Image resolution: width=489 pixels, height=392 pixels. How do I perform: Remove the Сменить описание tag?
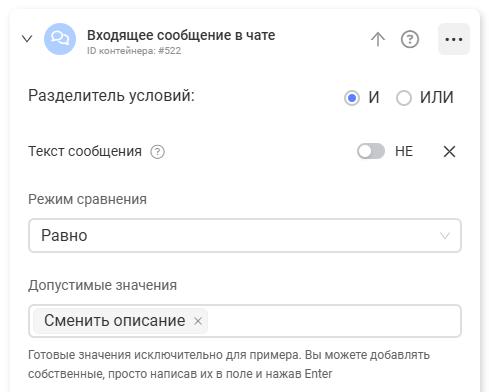click(198, 321)
